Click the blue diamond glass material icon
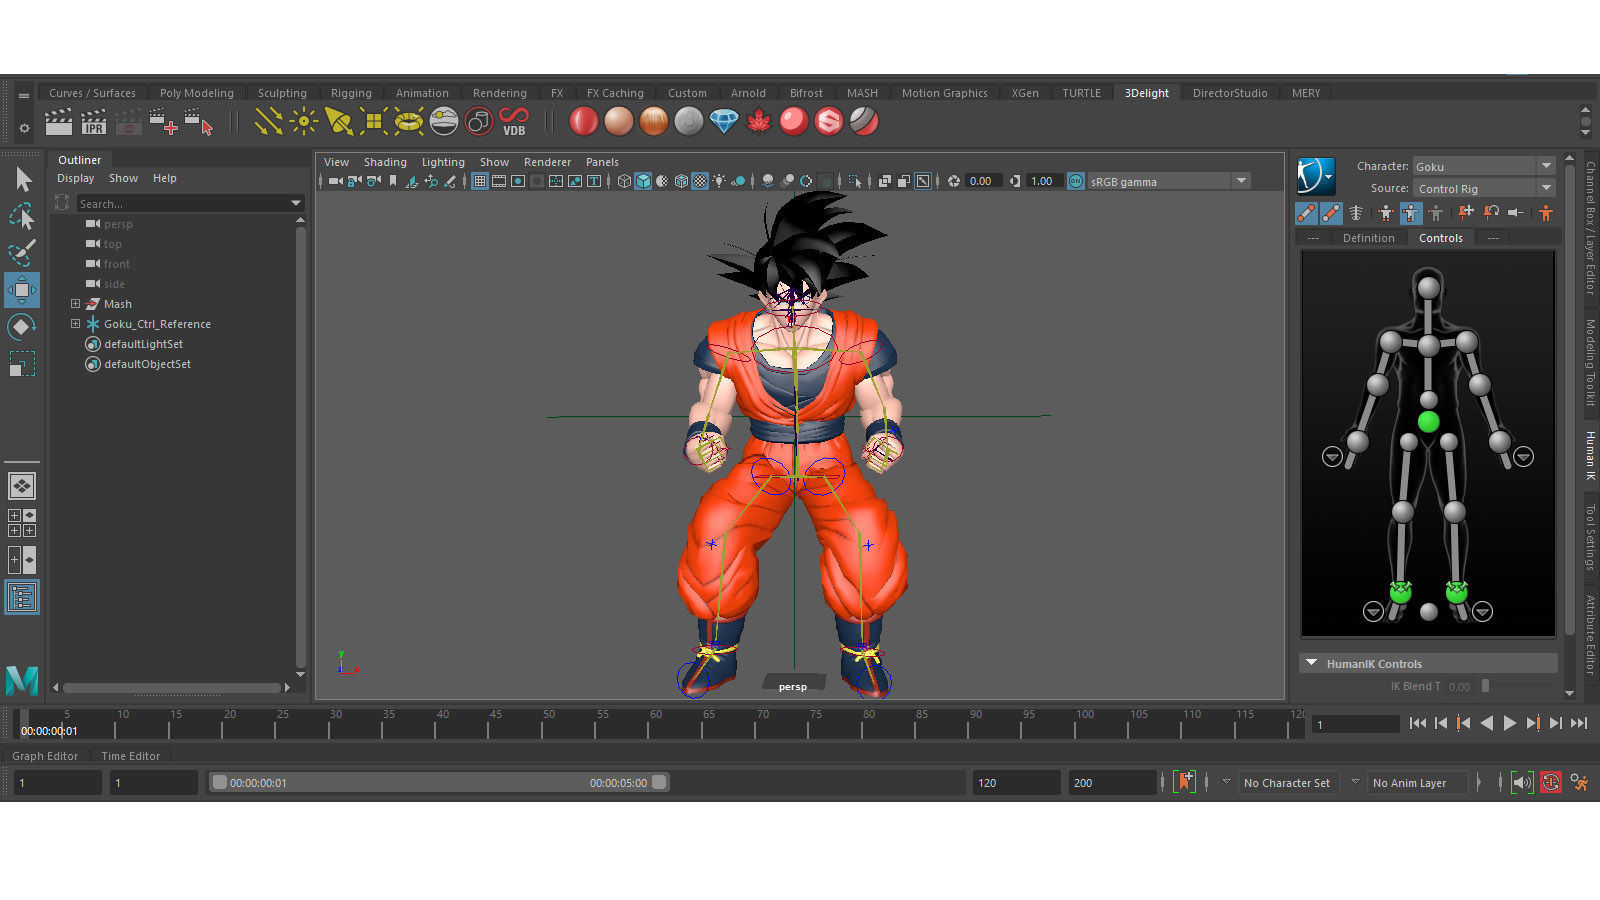The width and height of the screenshot is (1600, 900). click(x=724, y=122)
